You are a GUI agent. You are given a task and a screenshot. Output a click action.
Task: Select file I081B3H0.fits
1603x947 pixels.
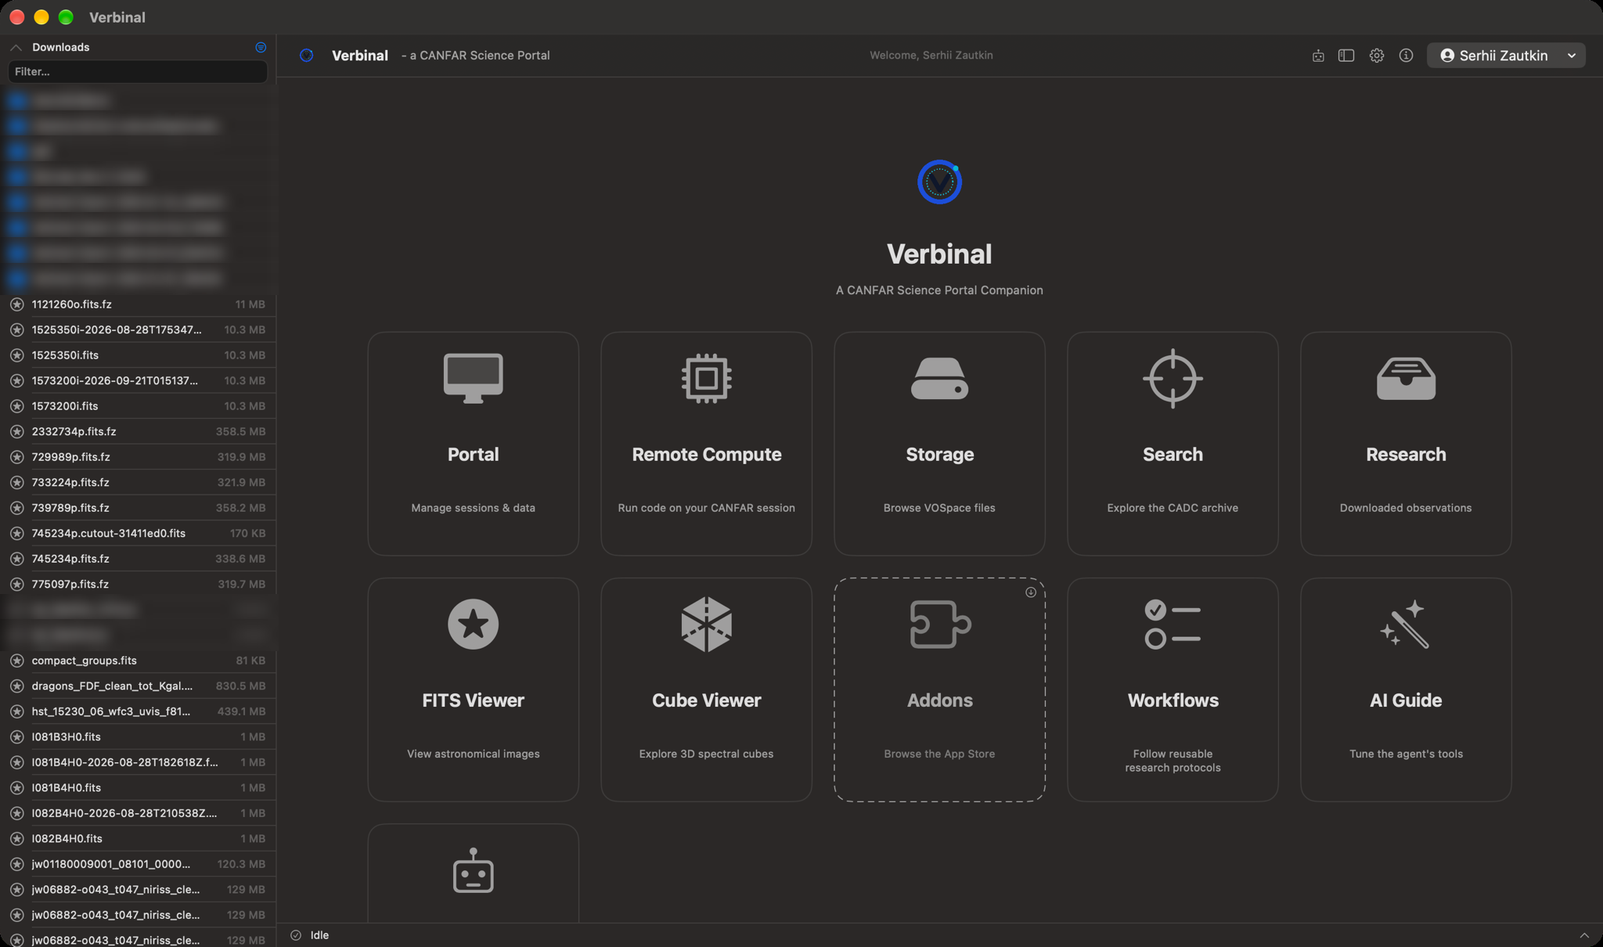138,737
